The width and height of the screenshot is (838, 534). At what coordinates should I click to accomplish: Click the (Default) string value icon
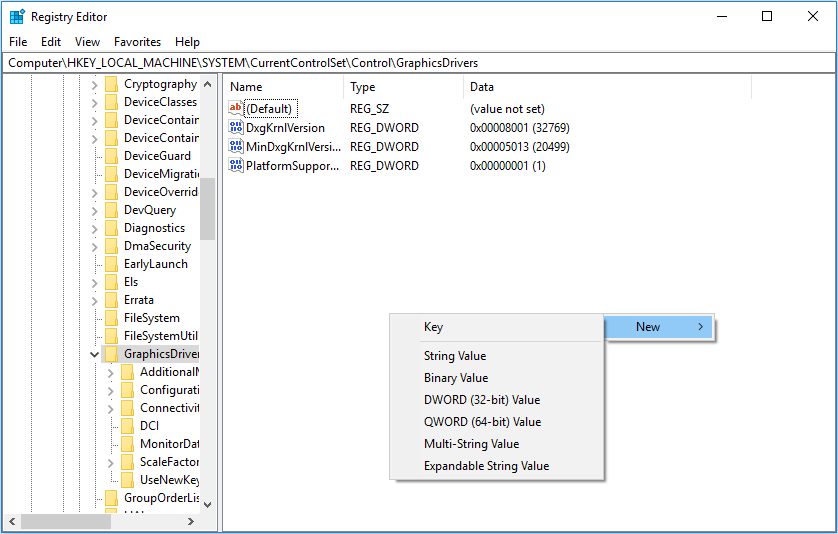coord(235,109)
